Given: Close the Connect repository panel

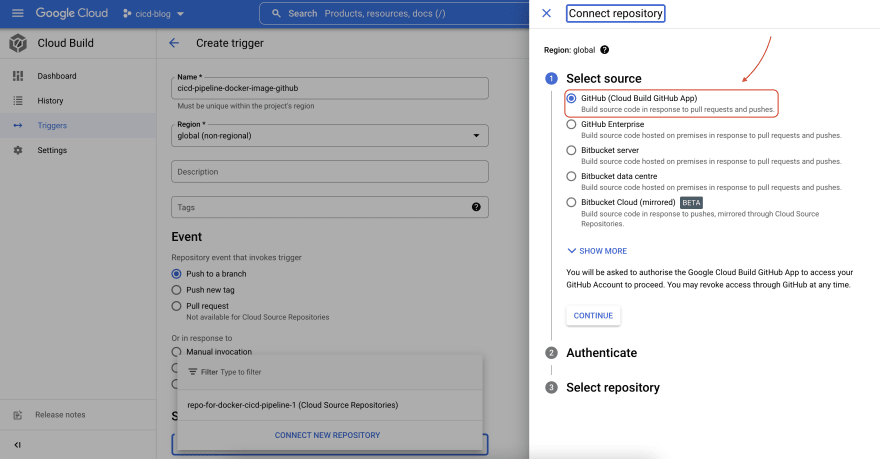Looking at the screenshot, I should point(546,13).
